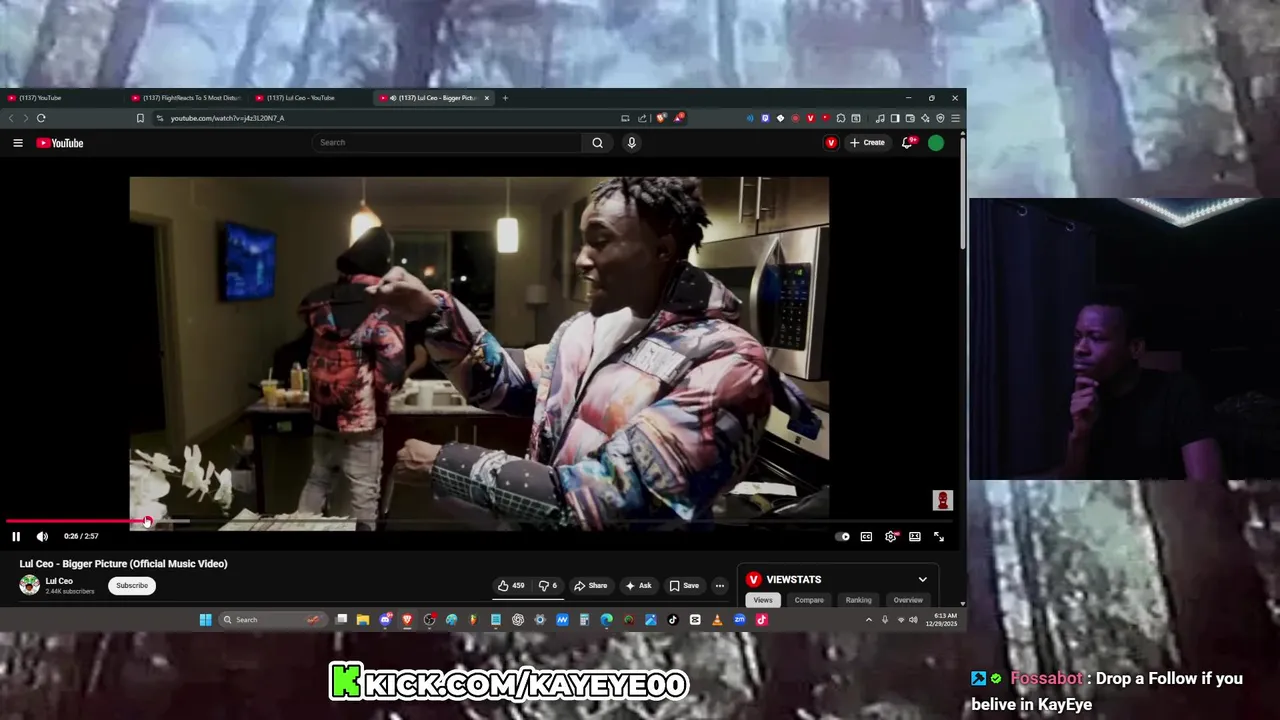This screenshot has height=720, width=1280.
Task: Open the Brave browser taskbar icon
Action: 407,620
